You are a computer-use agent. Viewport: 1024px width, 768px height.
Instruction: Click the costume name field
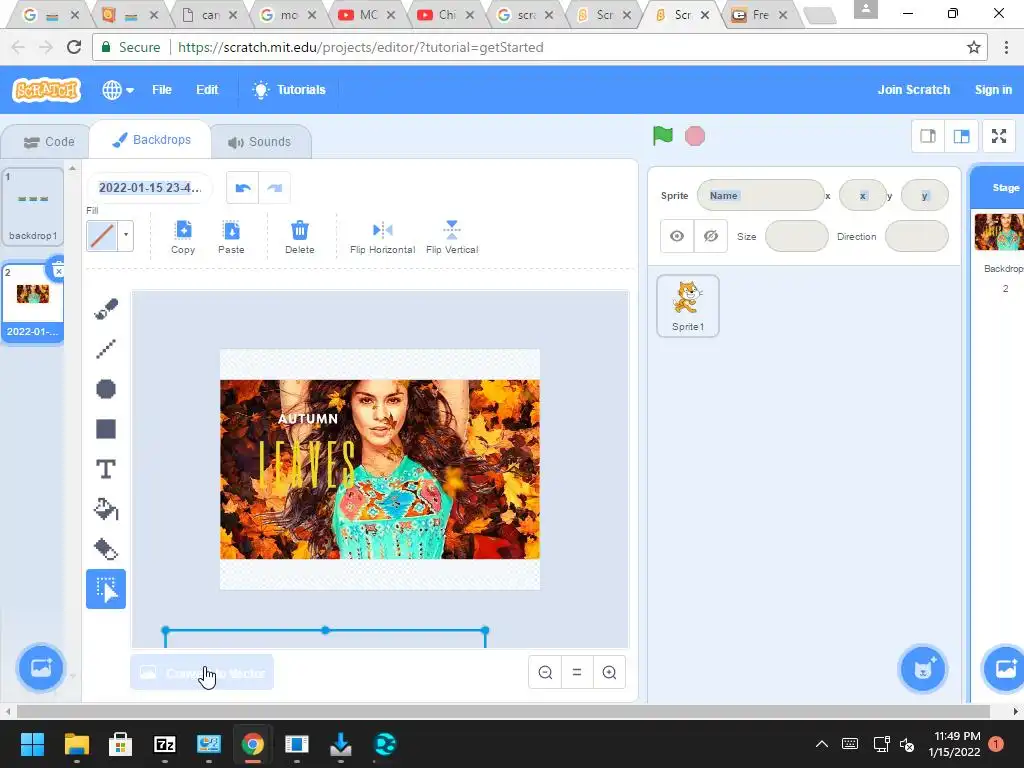150,188
